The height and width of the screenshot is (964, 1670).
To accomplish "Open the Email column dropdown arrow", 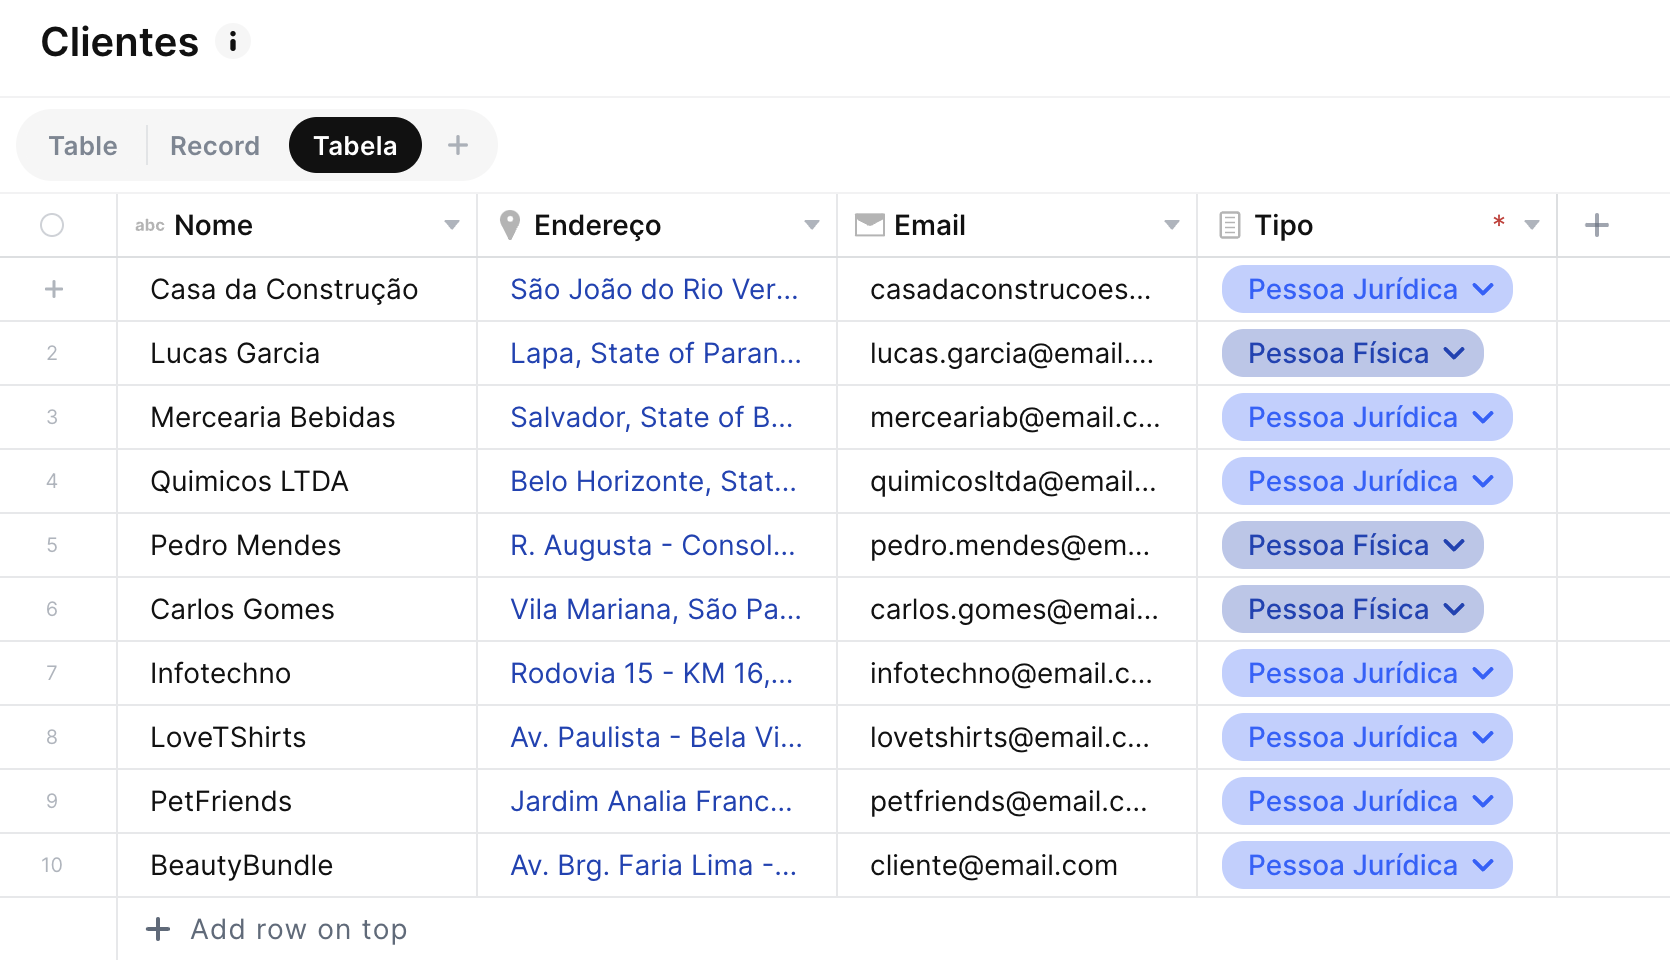I will coord(1172,225).
